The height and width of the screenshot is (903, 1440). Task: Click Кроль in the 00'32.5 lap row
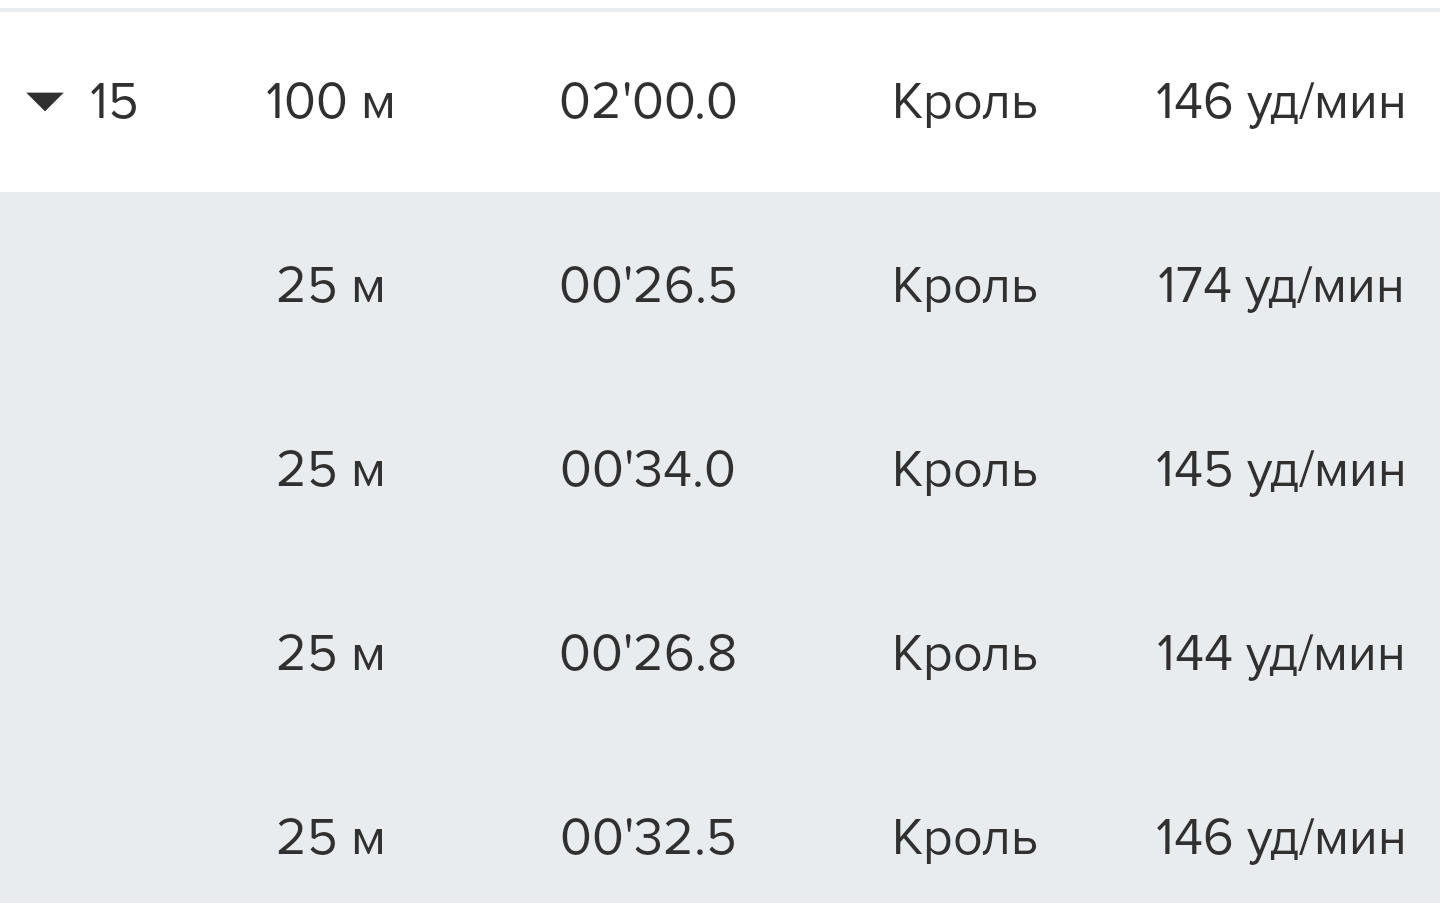[964, 838]
